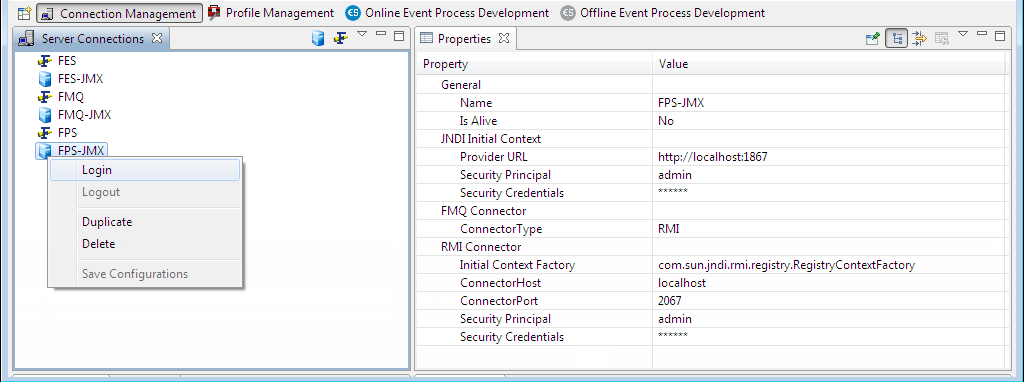1024x382 pixels.
Task: Toggle Show Categories in Properties toolbar
Action: click(897, 39)
